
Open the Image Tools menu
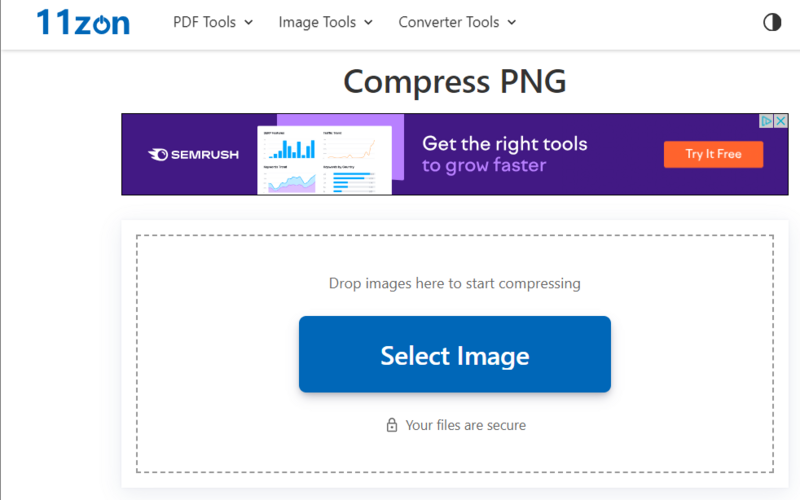click(x=317, y=22)
